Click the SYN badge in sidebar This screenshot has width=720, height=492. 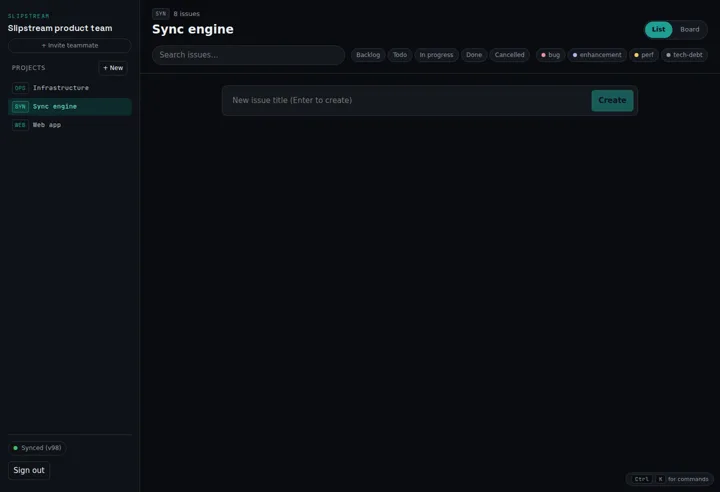20,107
